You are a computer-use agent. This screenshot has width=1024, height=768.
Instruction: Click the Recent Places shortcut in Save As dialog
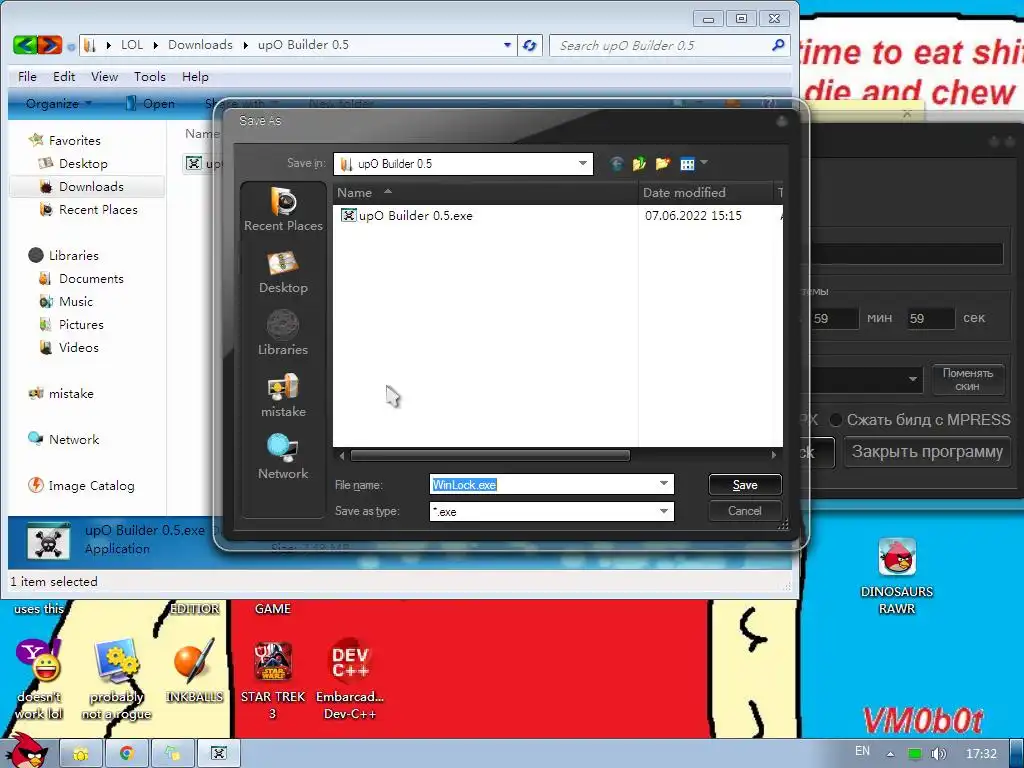pyautogui.click(x=283, y=210)
